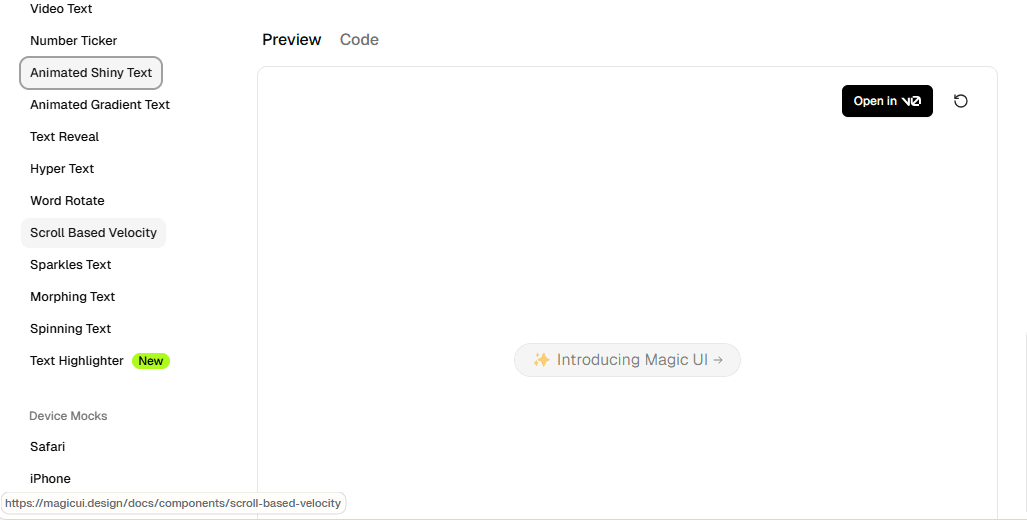Open iPhone device mock page
Image resolution: width=1027 pixels, height=520 pixels.
(50, 479)
